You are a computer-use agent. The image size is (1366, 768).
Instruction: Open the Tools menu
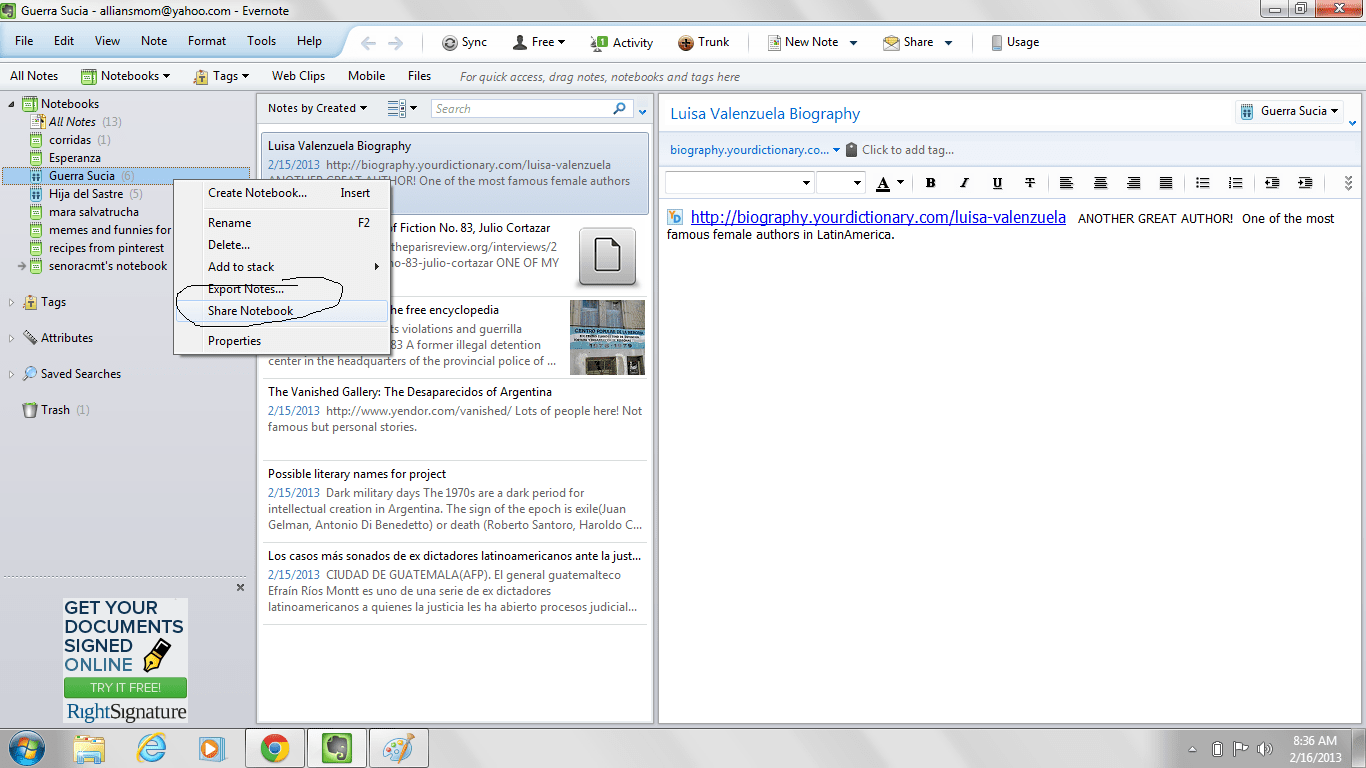click(262, 41)
